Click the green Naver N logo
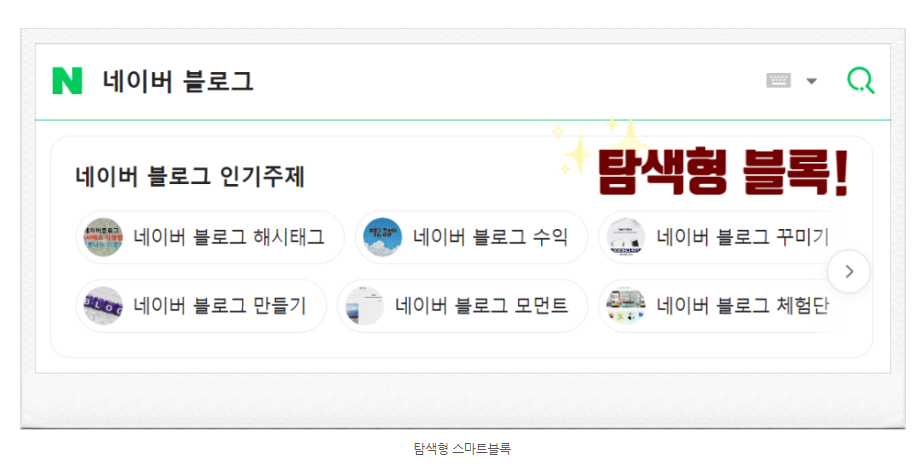Image resolution: width=919 pixels, height=476 pixels. (x=67, y=81)
